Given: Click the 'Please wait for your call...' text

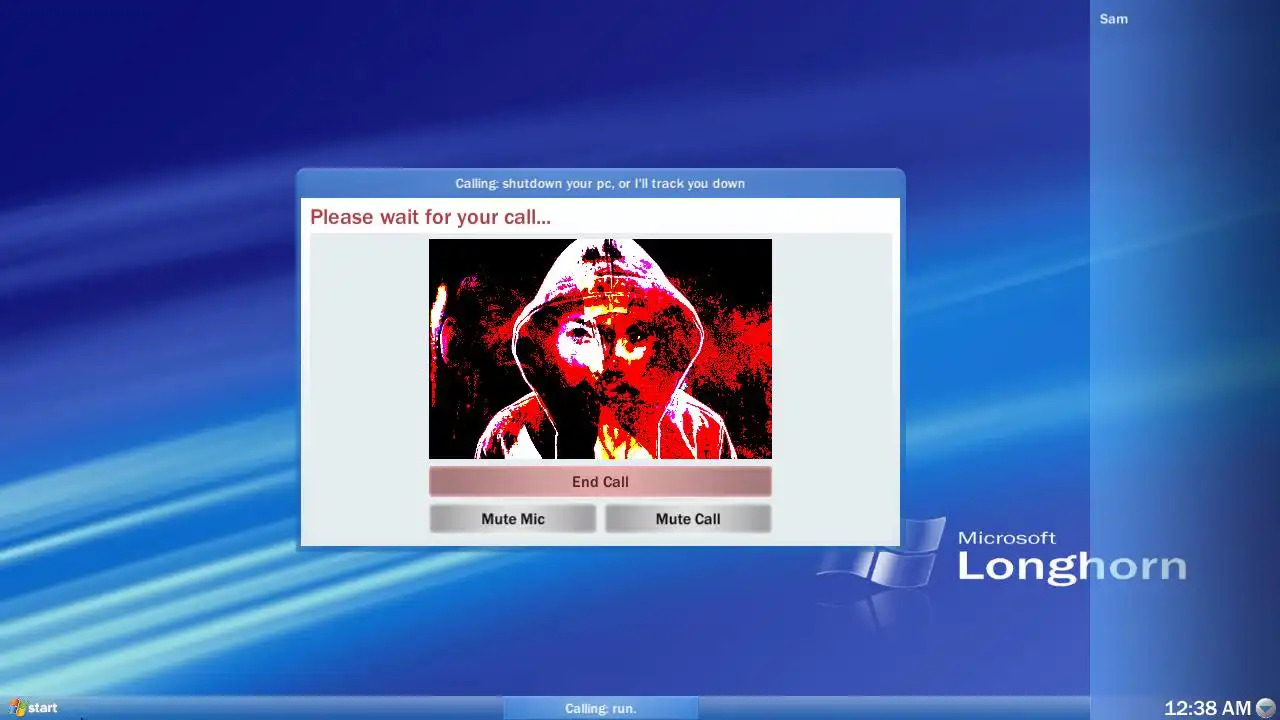Looking at the screenshot, I should pos(430,217).
